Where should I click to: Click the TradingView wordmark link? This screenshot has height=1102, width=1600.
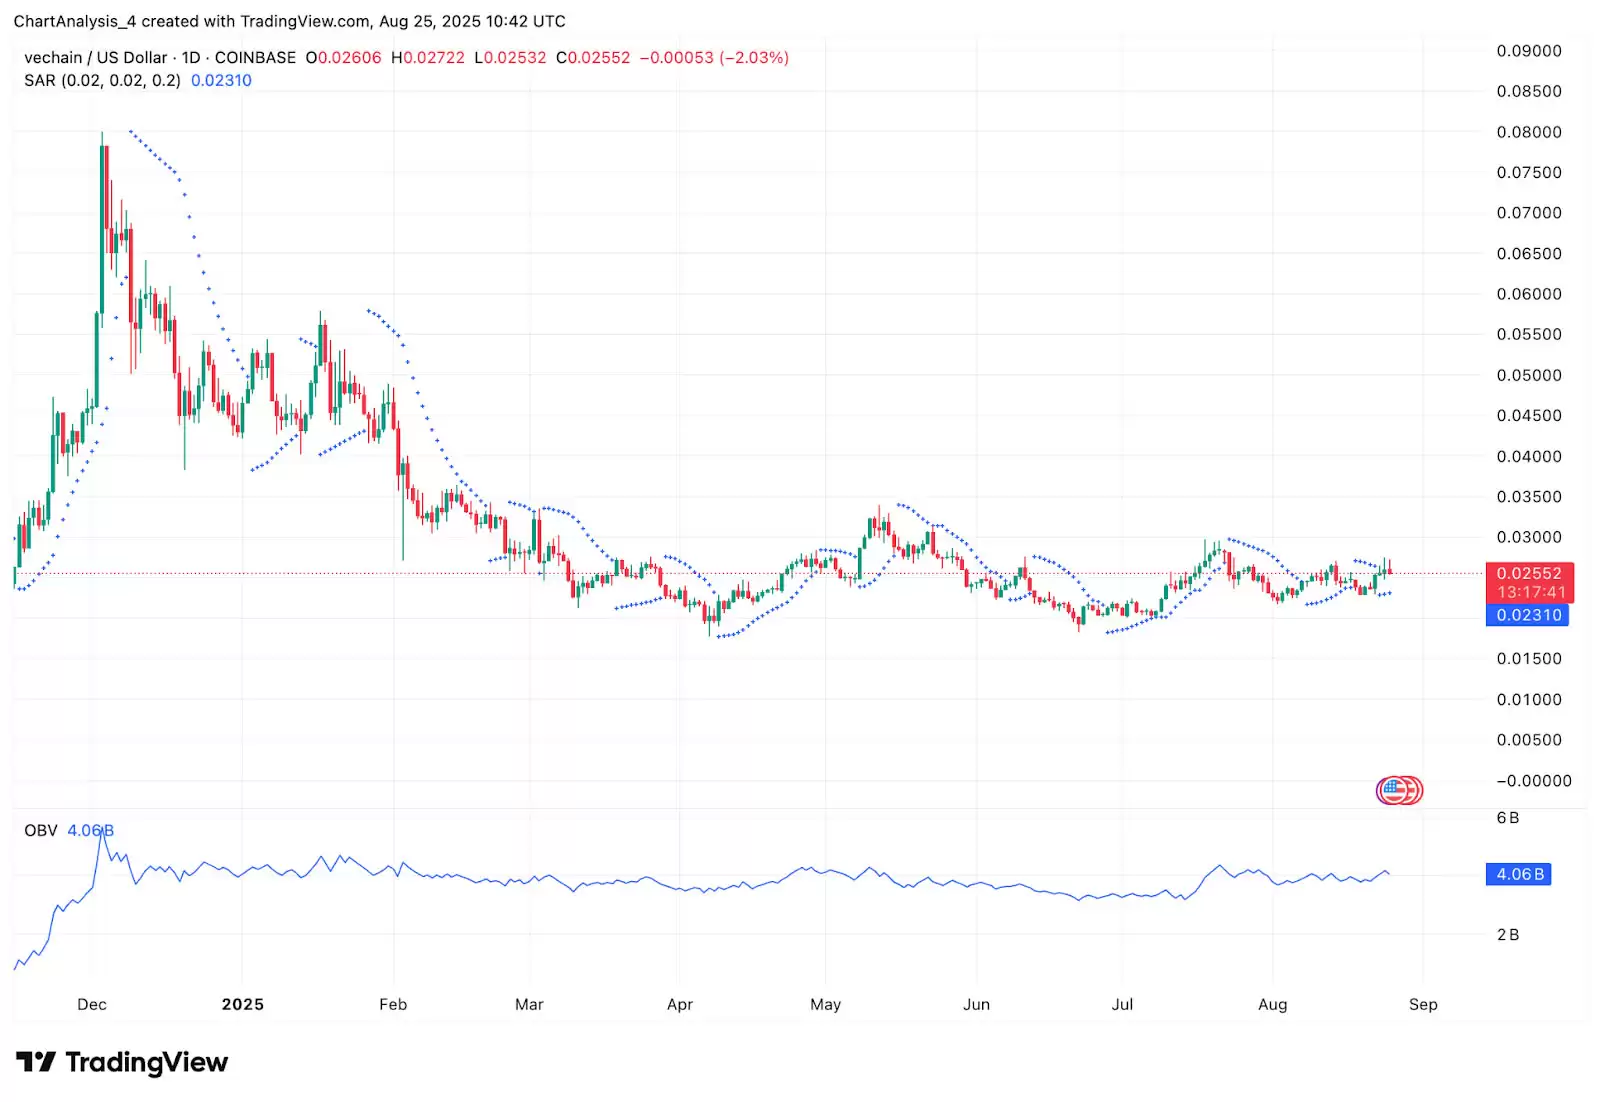[x=150, y=1063]
